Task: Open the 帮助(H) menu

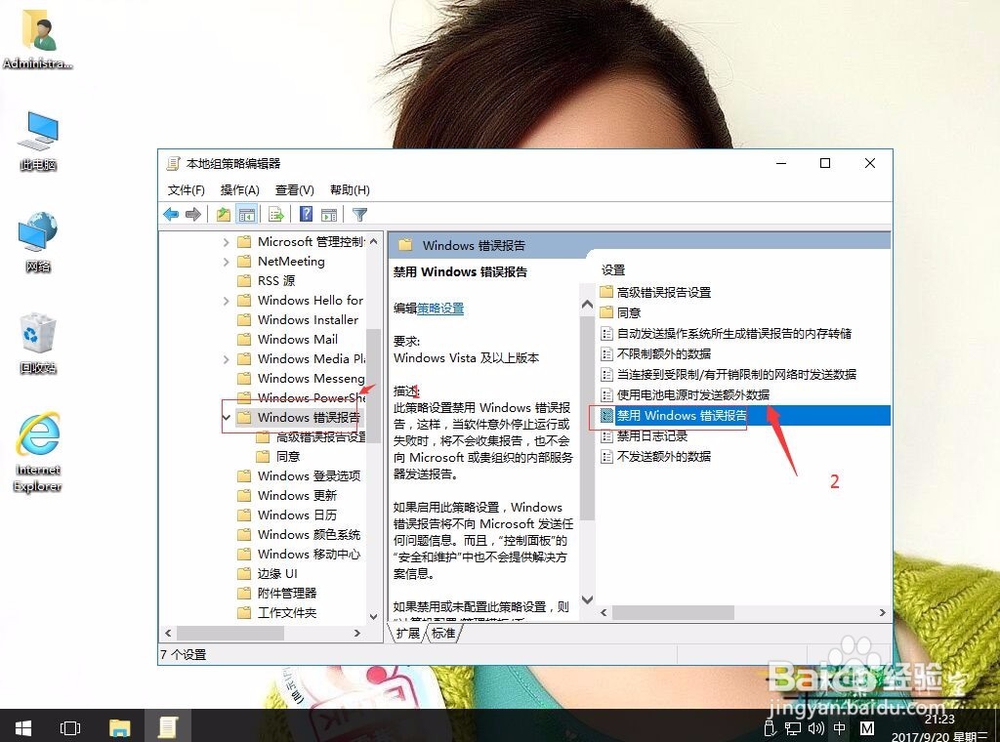Action: (x=349, y=189)
